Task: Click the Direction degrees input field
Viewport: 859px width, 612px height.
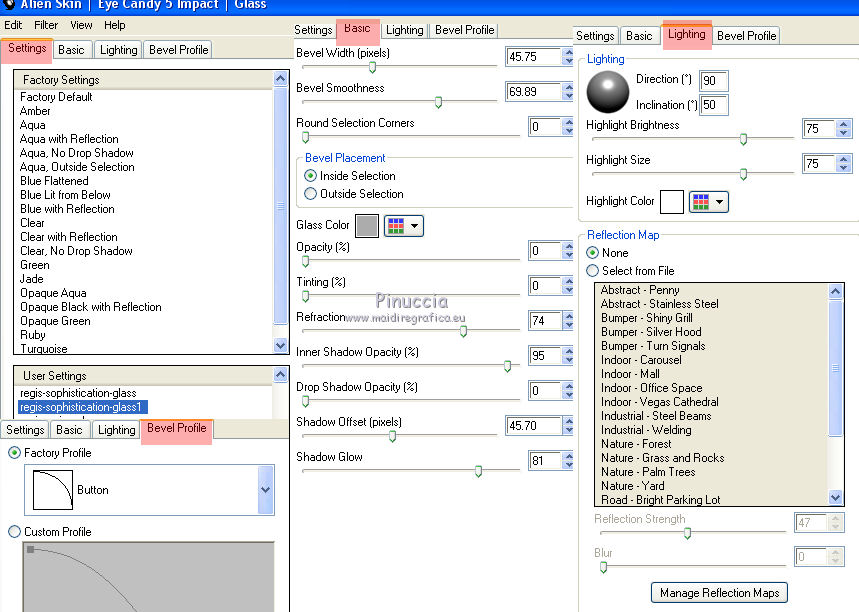Action: (x=714, y=81)
